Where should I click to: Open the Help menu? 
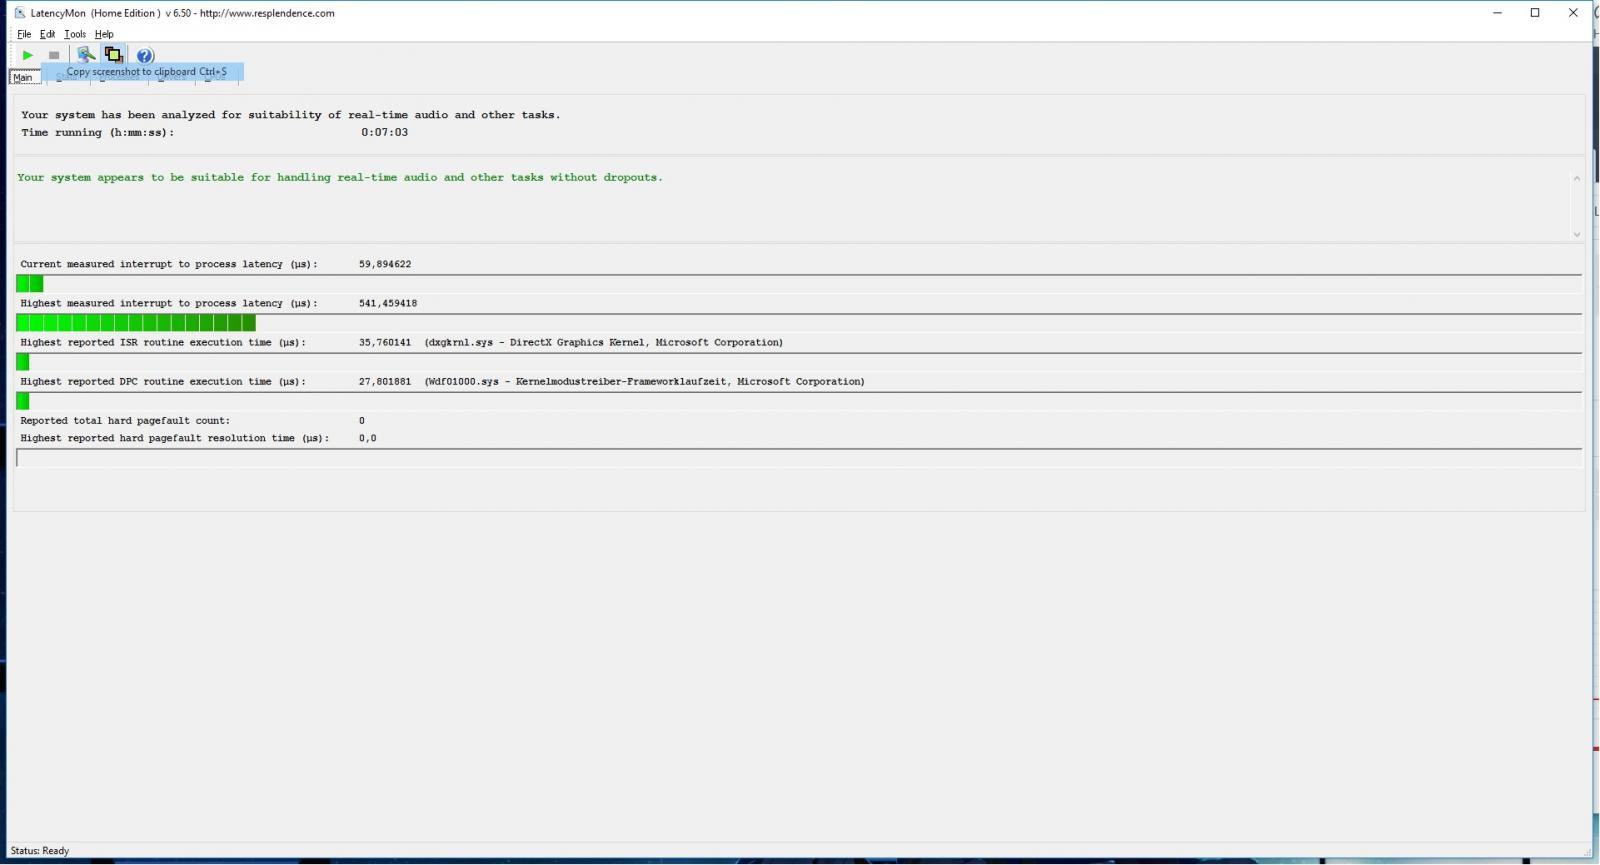104,34
